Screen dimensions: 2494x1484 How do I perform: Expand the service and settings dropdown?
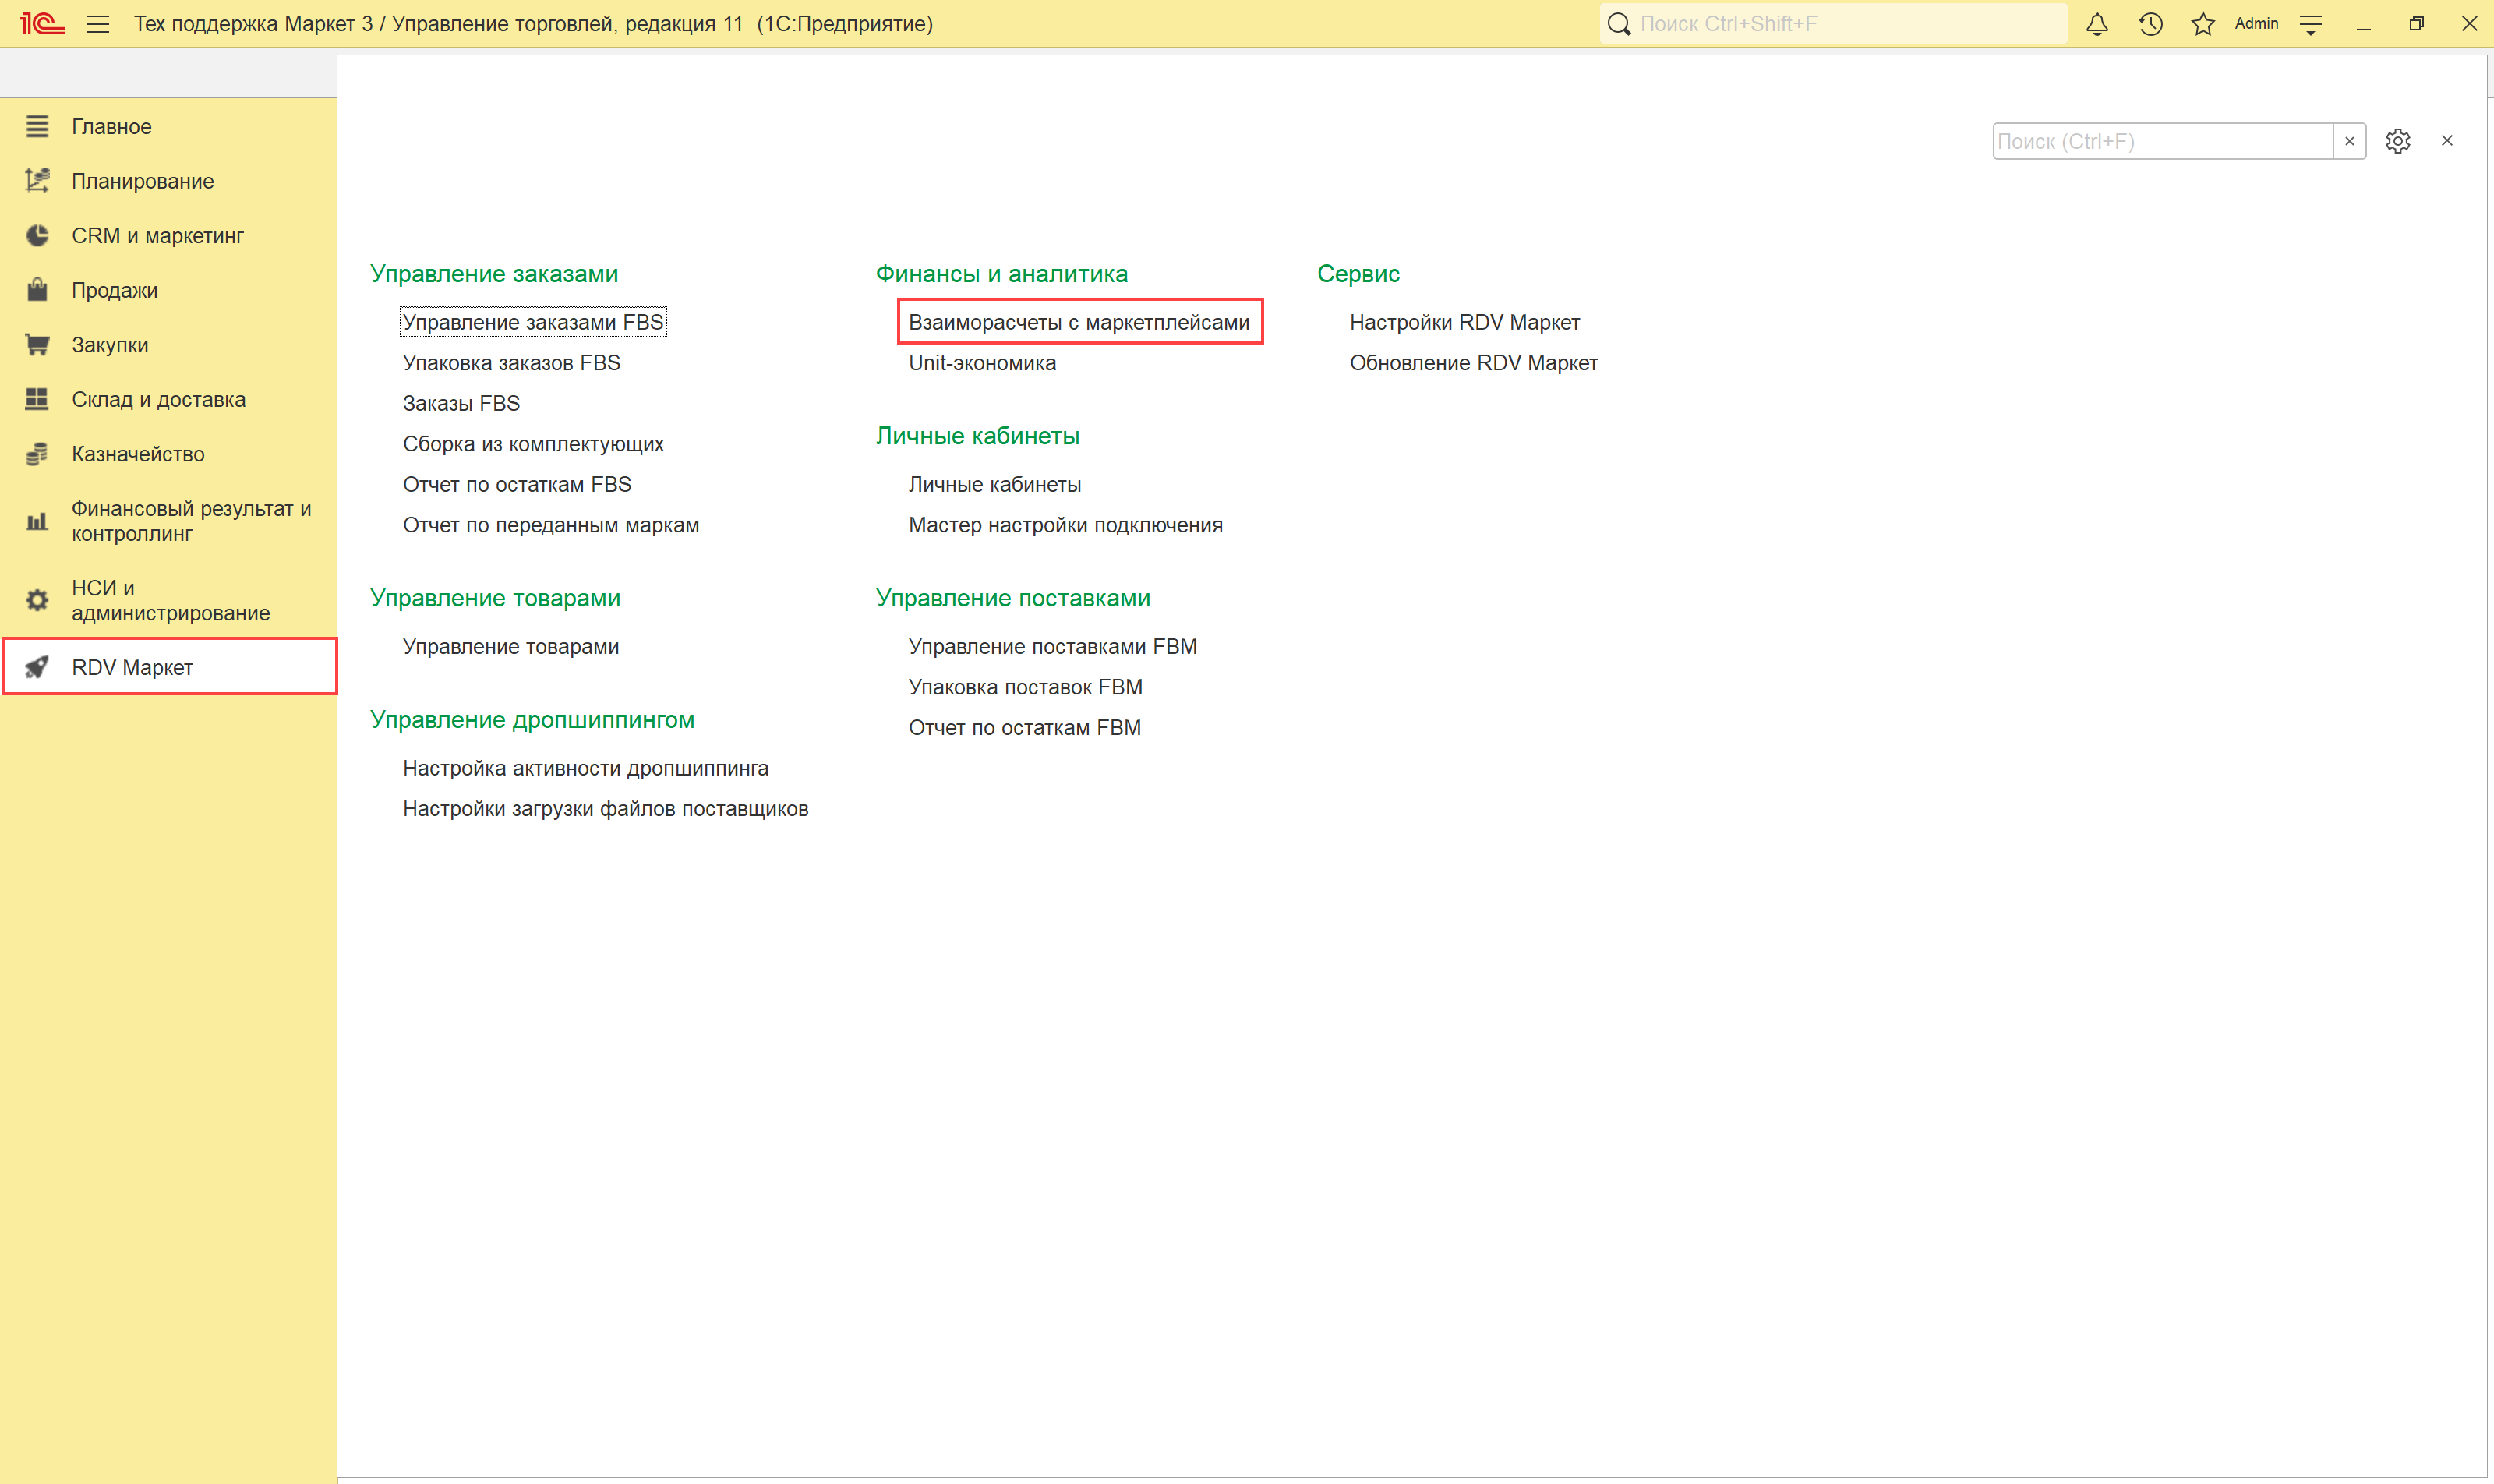pos(2310,24)
